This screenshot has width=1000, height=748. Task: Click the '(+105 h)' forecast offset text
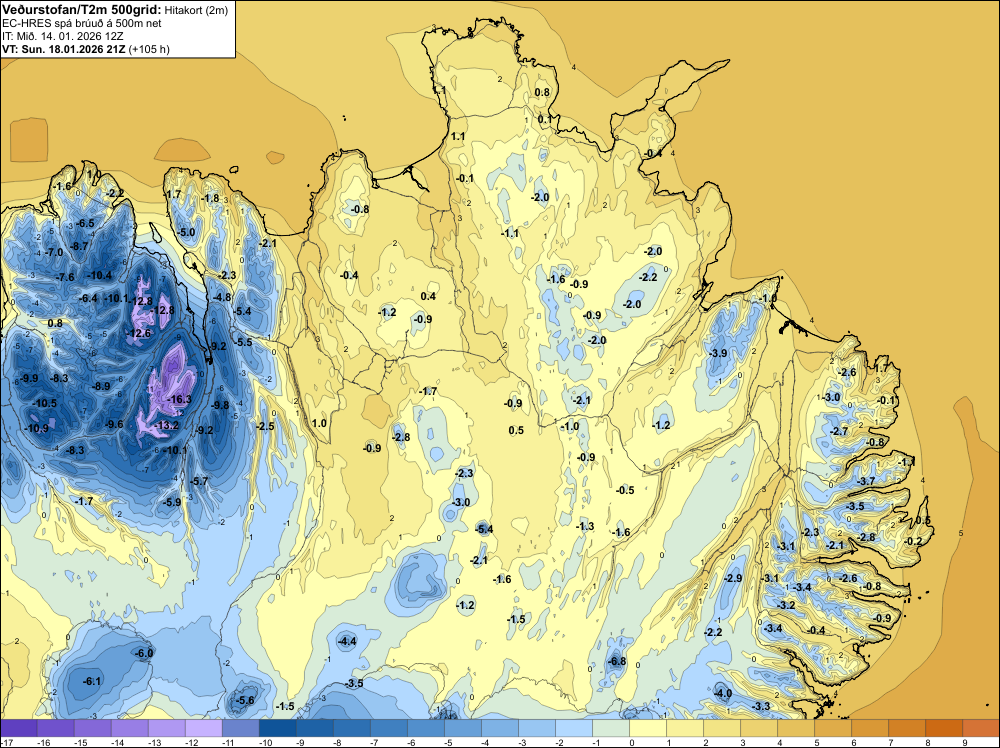(149, 49)
